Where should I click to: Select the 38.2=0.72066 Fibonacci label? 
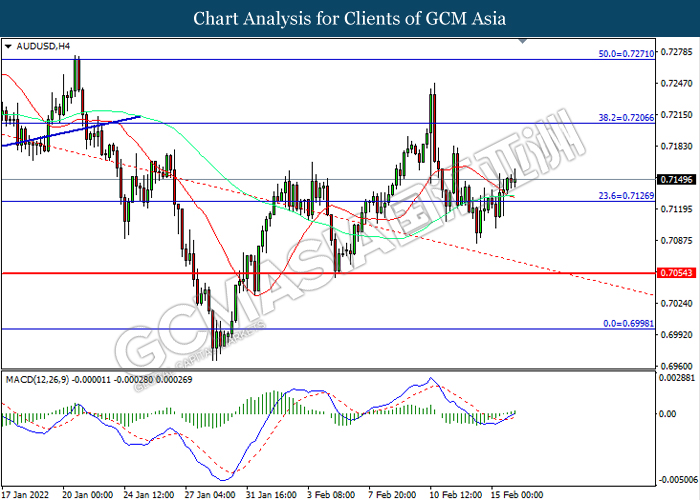point(626,117)
